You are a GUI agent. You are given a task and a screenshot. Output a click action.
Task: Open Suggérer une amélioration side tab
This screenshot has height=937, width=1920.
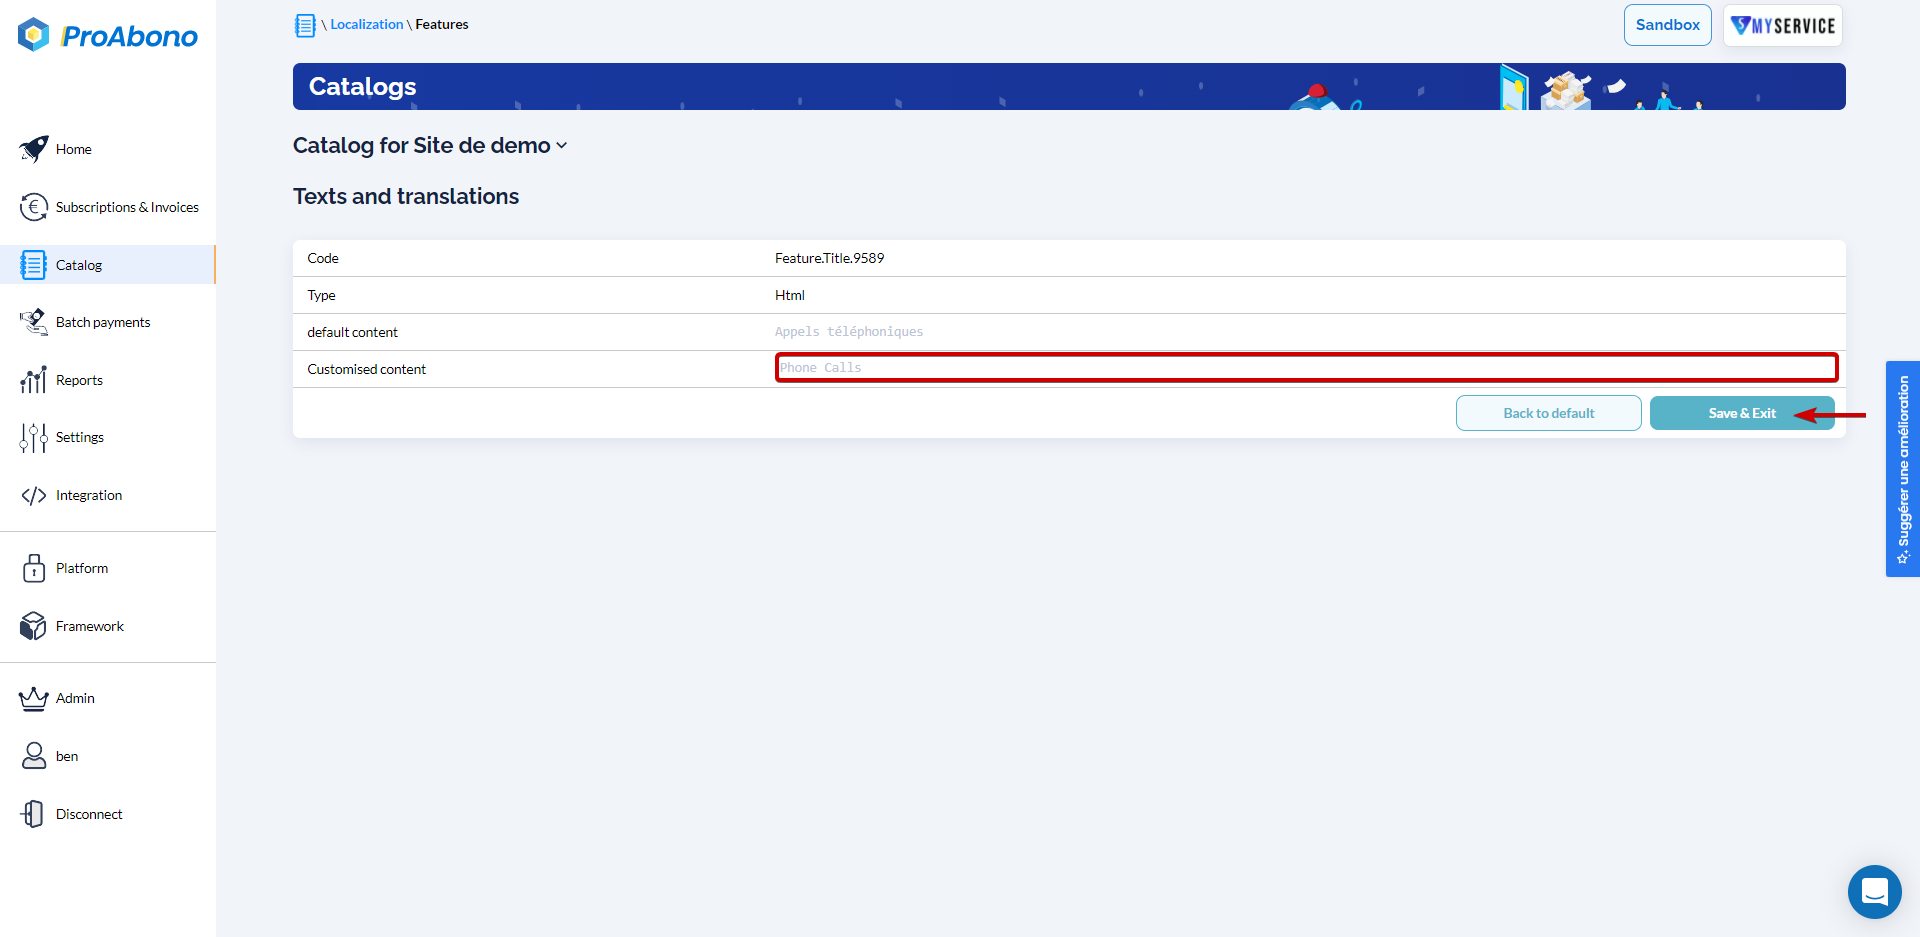click(1903, 469)
